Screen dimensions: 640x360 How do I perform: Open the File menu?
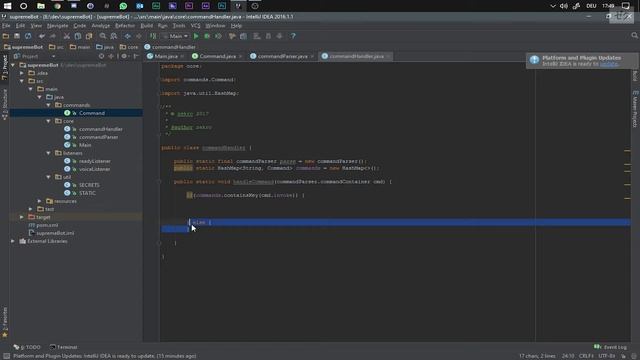click(6, 26)
